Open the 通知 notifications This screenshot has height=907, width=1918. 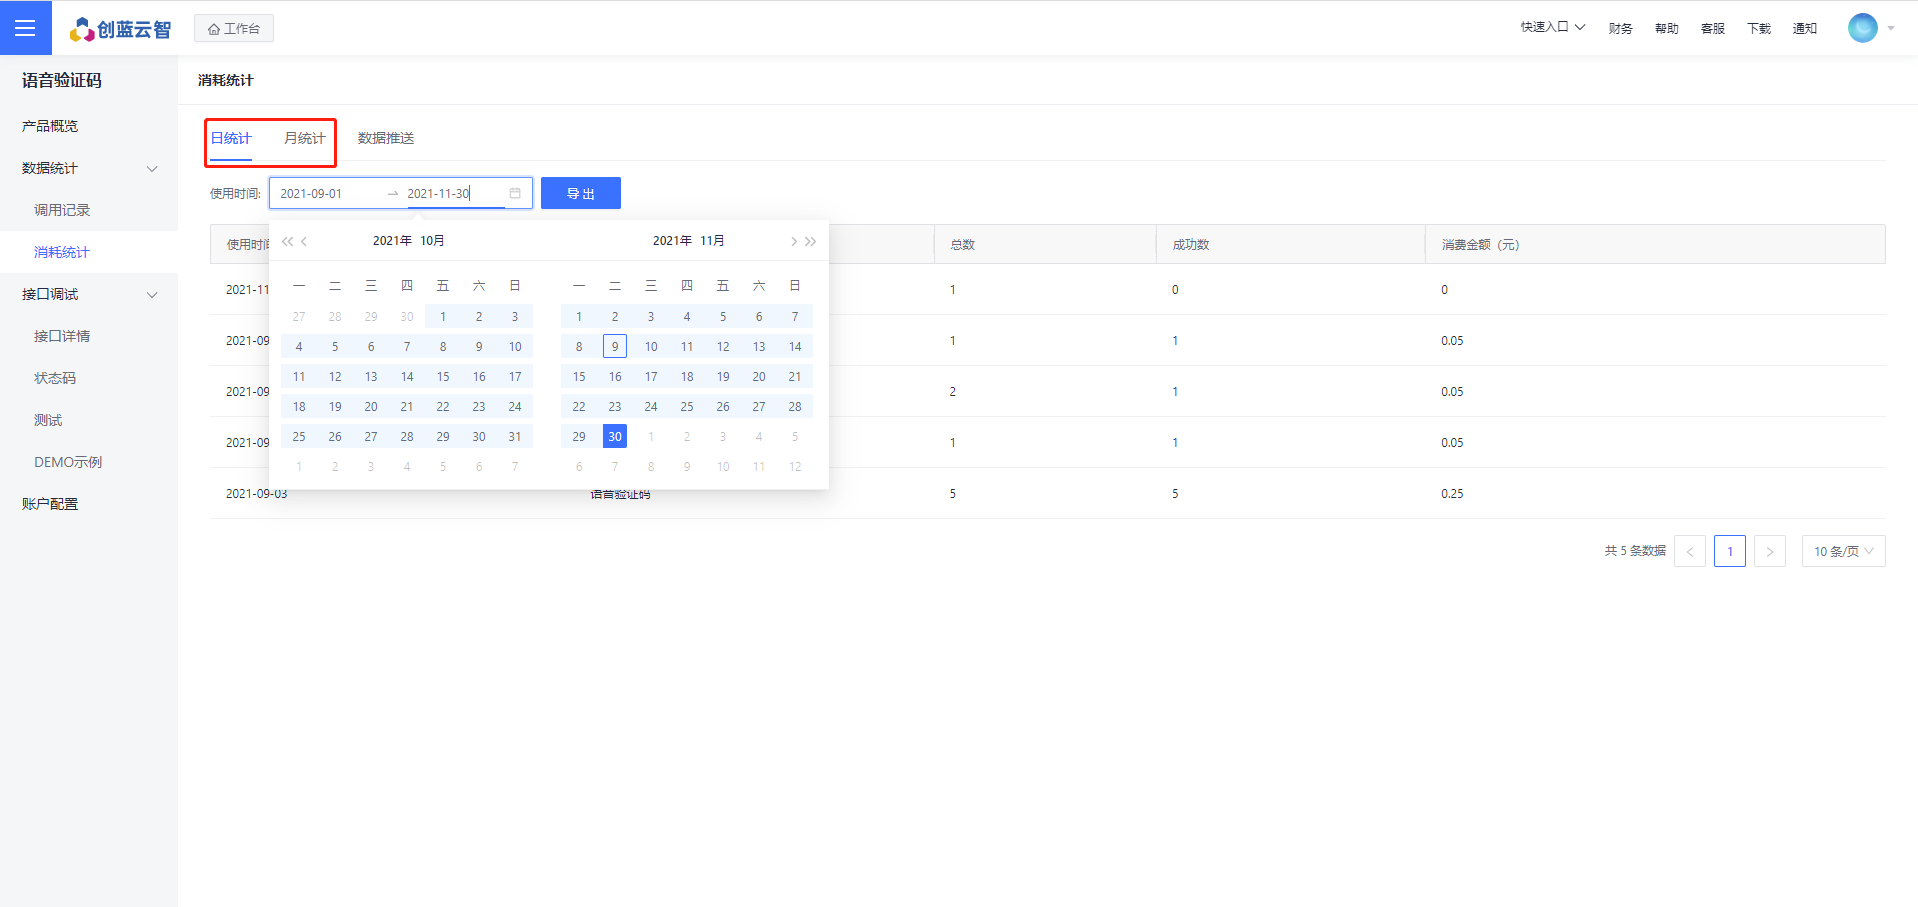1805,28
